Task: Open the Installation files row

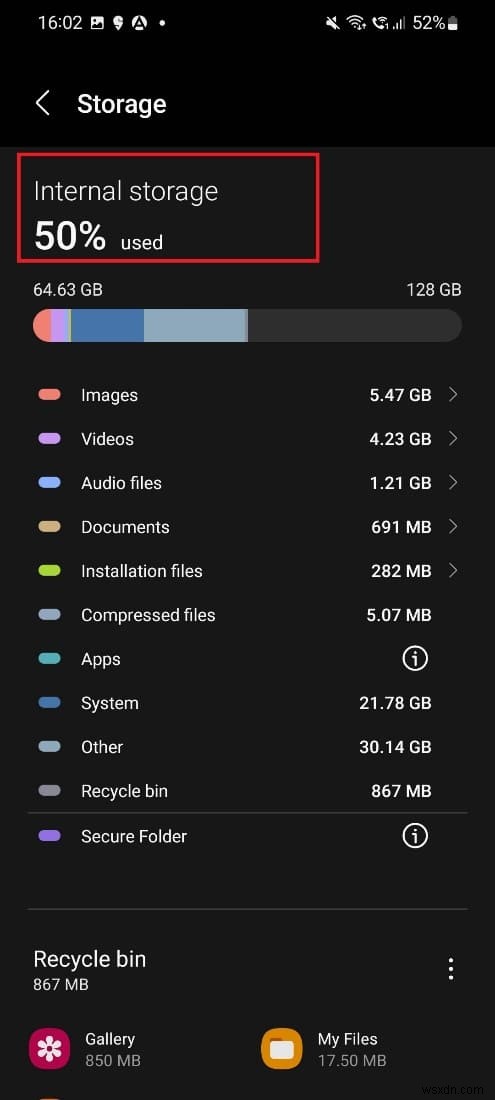Action: tap(248, 571)
